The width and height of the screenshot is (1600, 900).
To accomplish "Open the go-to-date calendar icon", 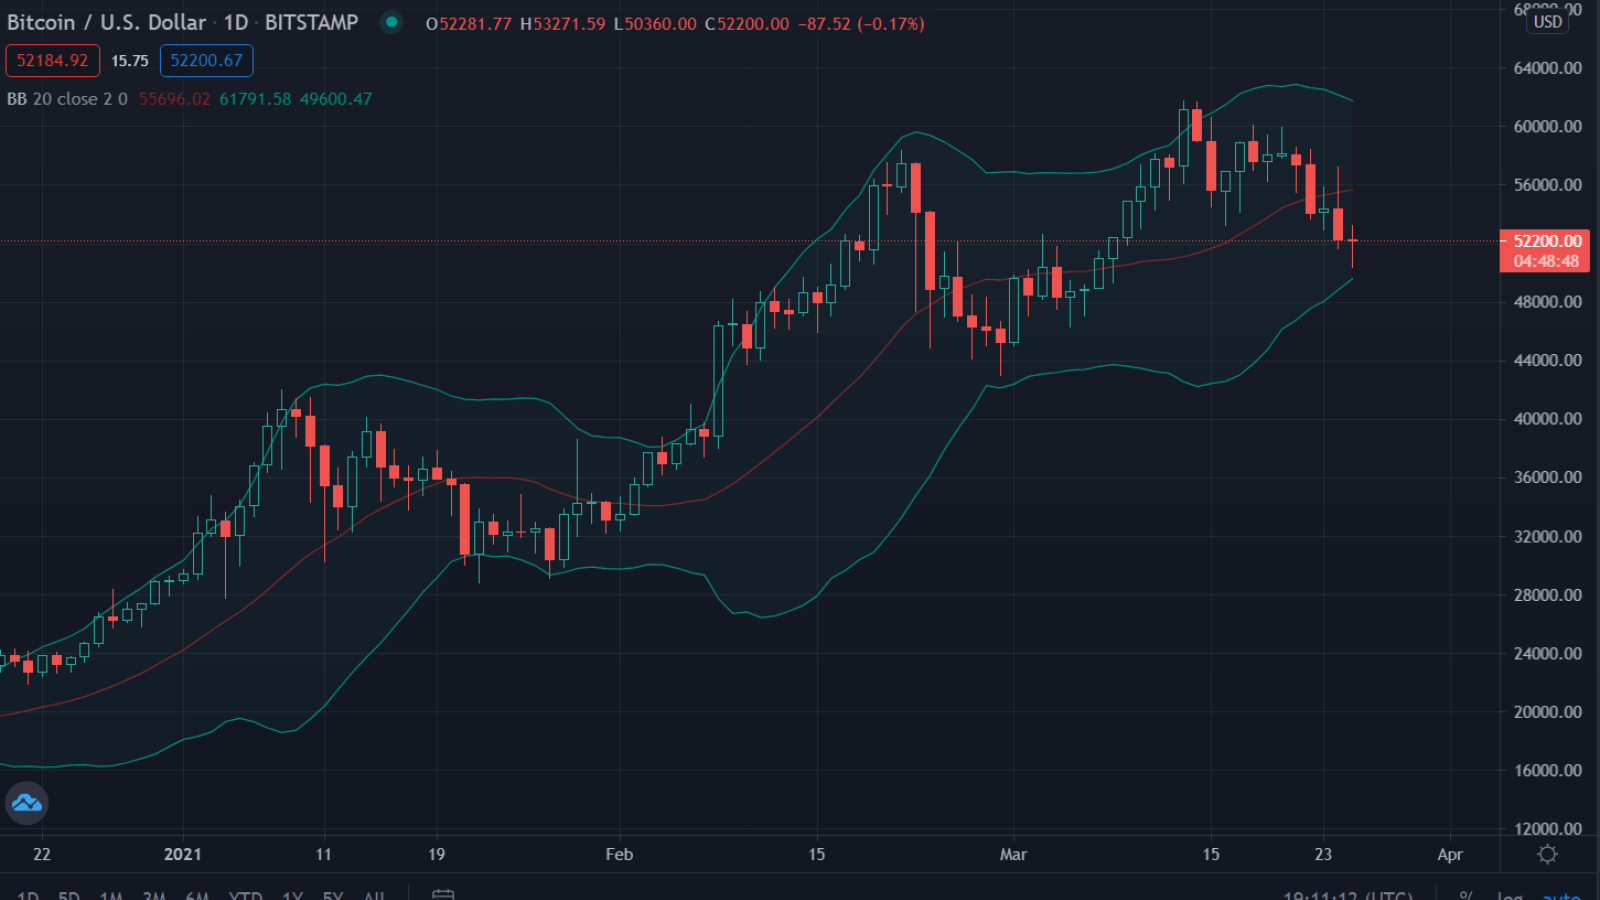I will pyautogui.click(x=443, y=895).
